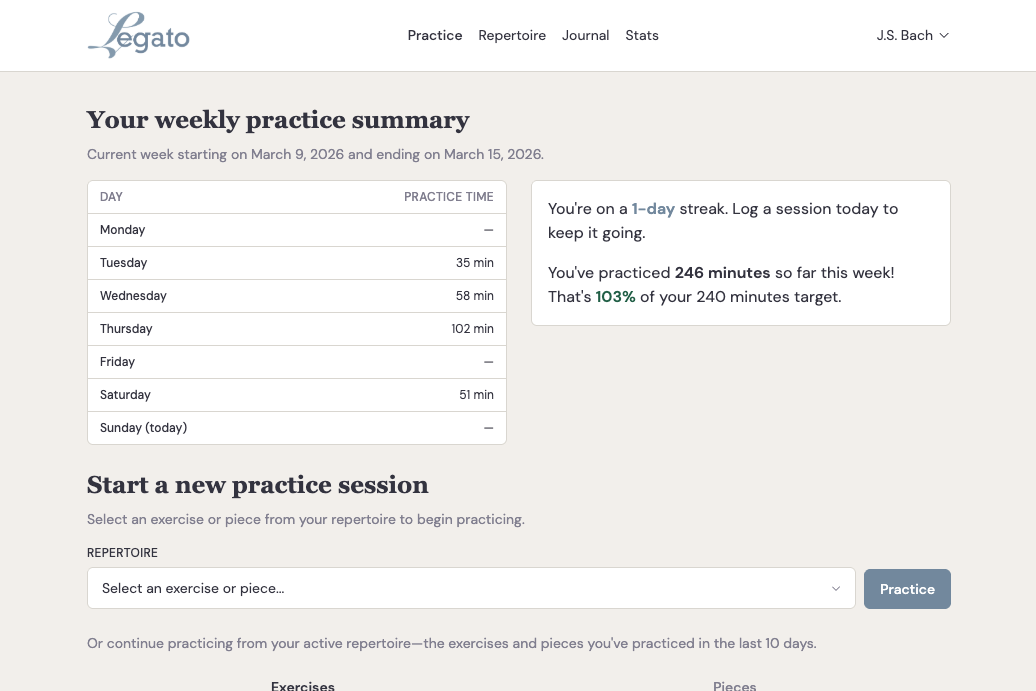Switch to the Exercises section
Image resolution: width=1036 pixels, height=691 pixels.
302,686
